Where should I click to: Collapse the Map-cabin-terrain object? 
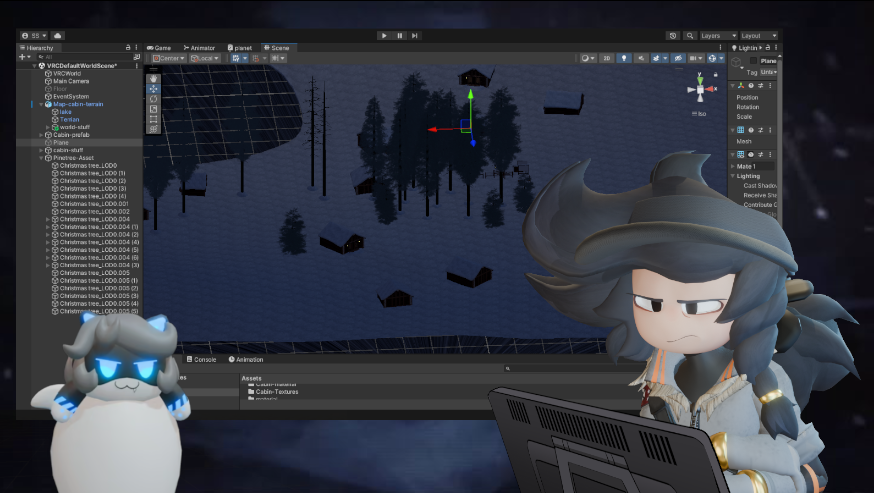point(42,104)
